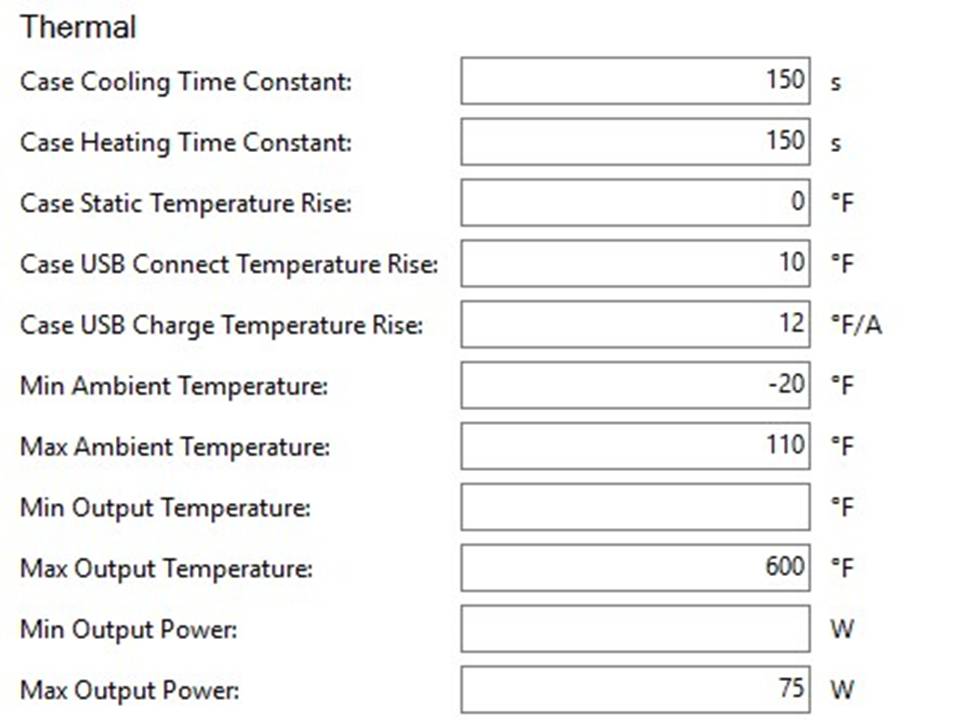Screen dimensions: 960x720
Task: Select the Max Output Power input field
Action: tap(635, 690)
